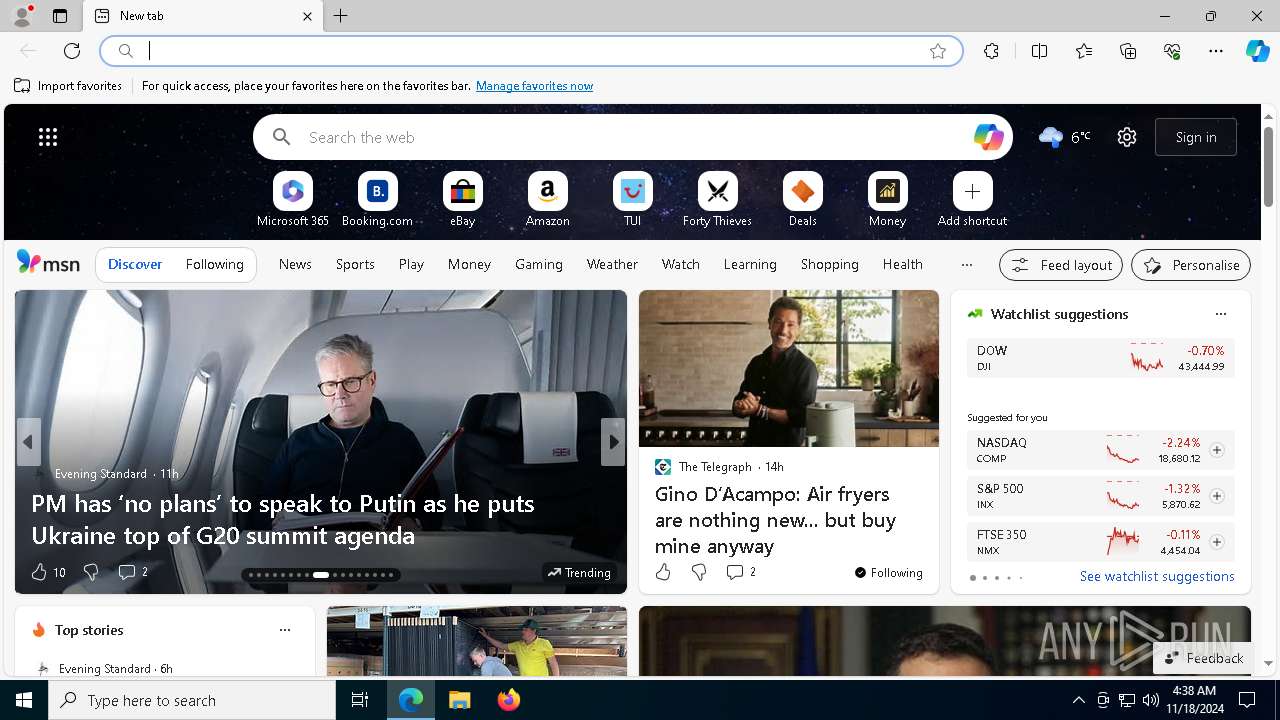Open the Windows Start menu

24,700
